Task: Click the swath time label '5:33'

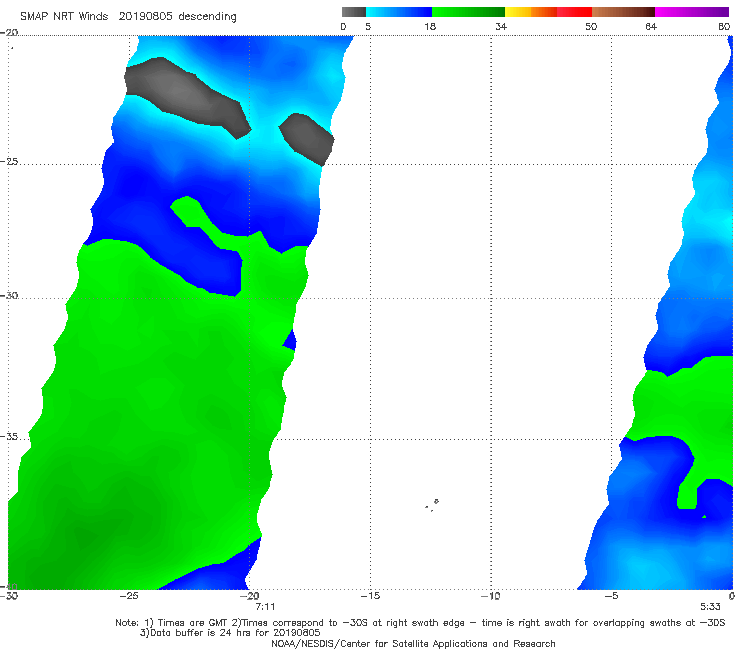Action: point(710,607)
